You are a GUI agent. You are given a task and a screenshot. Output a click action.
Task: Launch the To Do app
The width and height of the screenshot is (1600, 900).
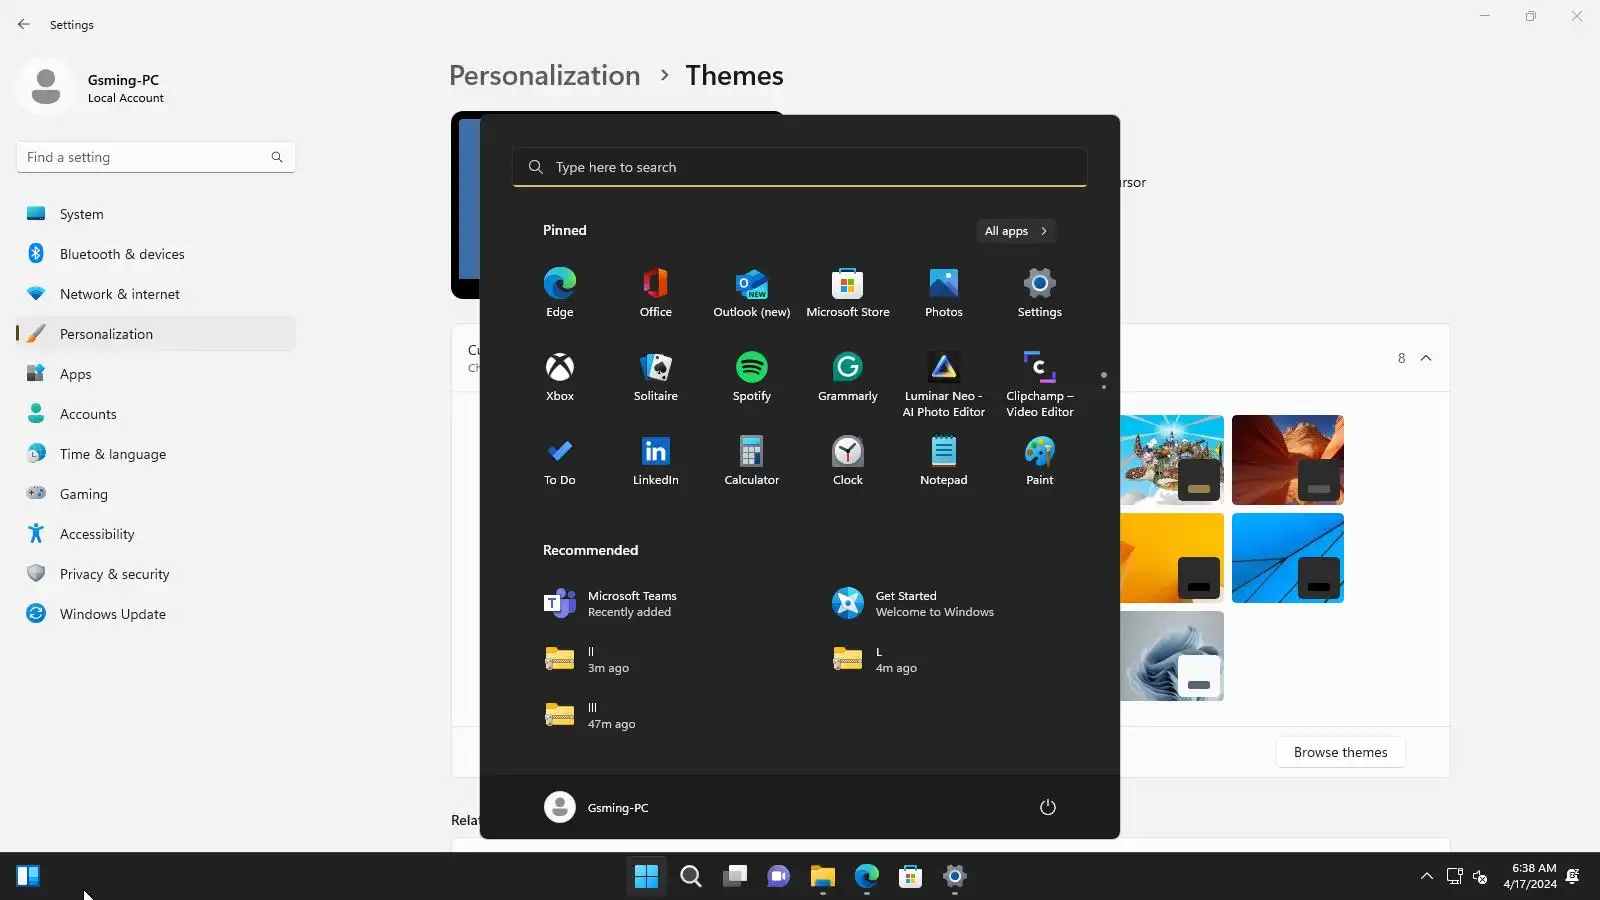560,461
